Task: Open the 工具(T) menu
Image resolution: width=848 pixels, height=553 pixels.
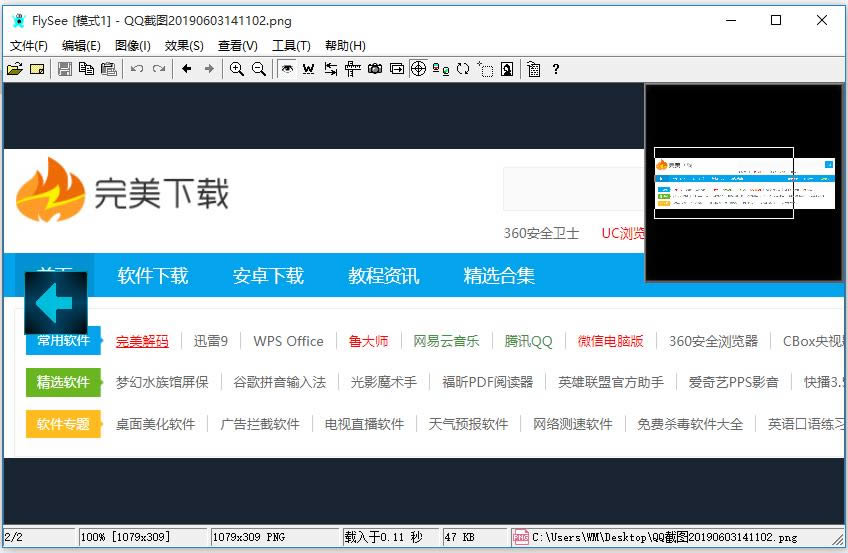Action: (291, 46)
